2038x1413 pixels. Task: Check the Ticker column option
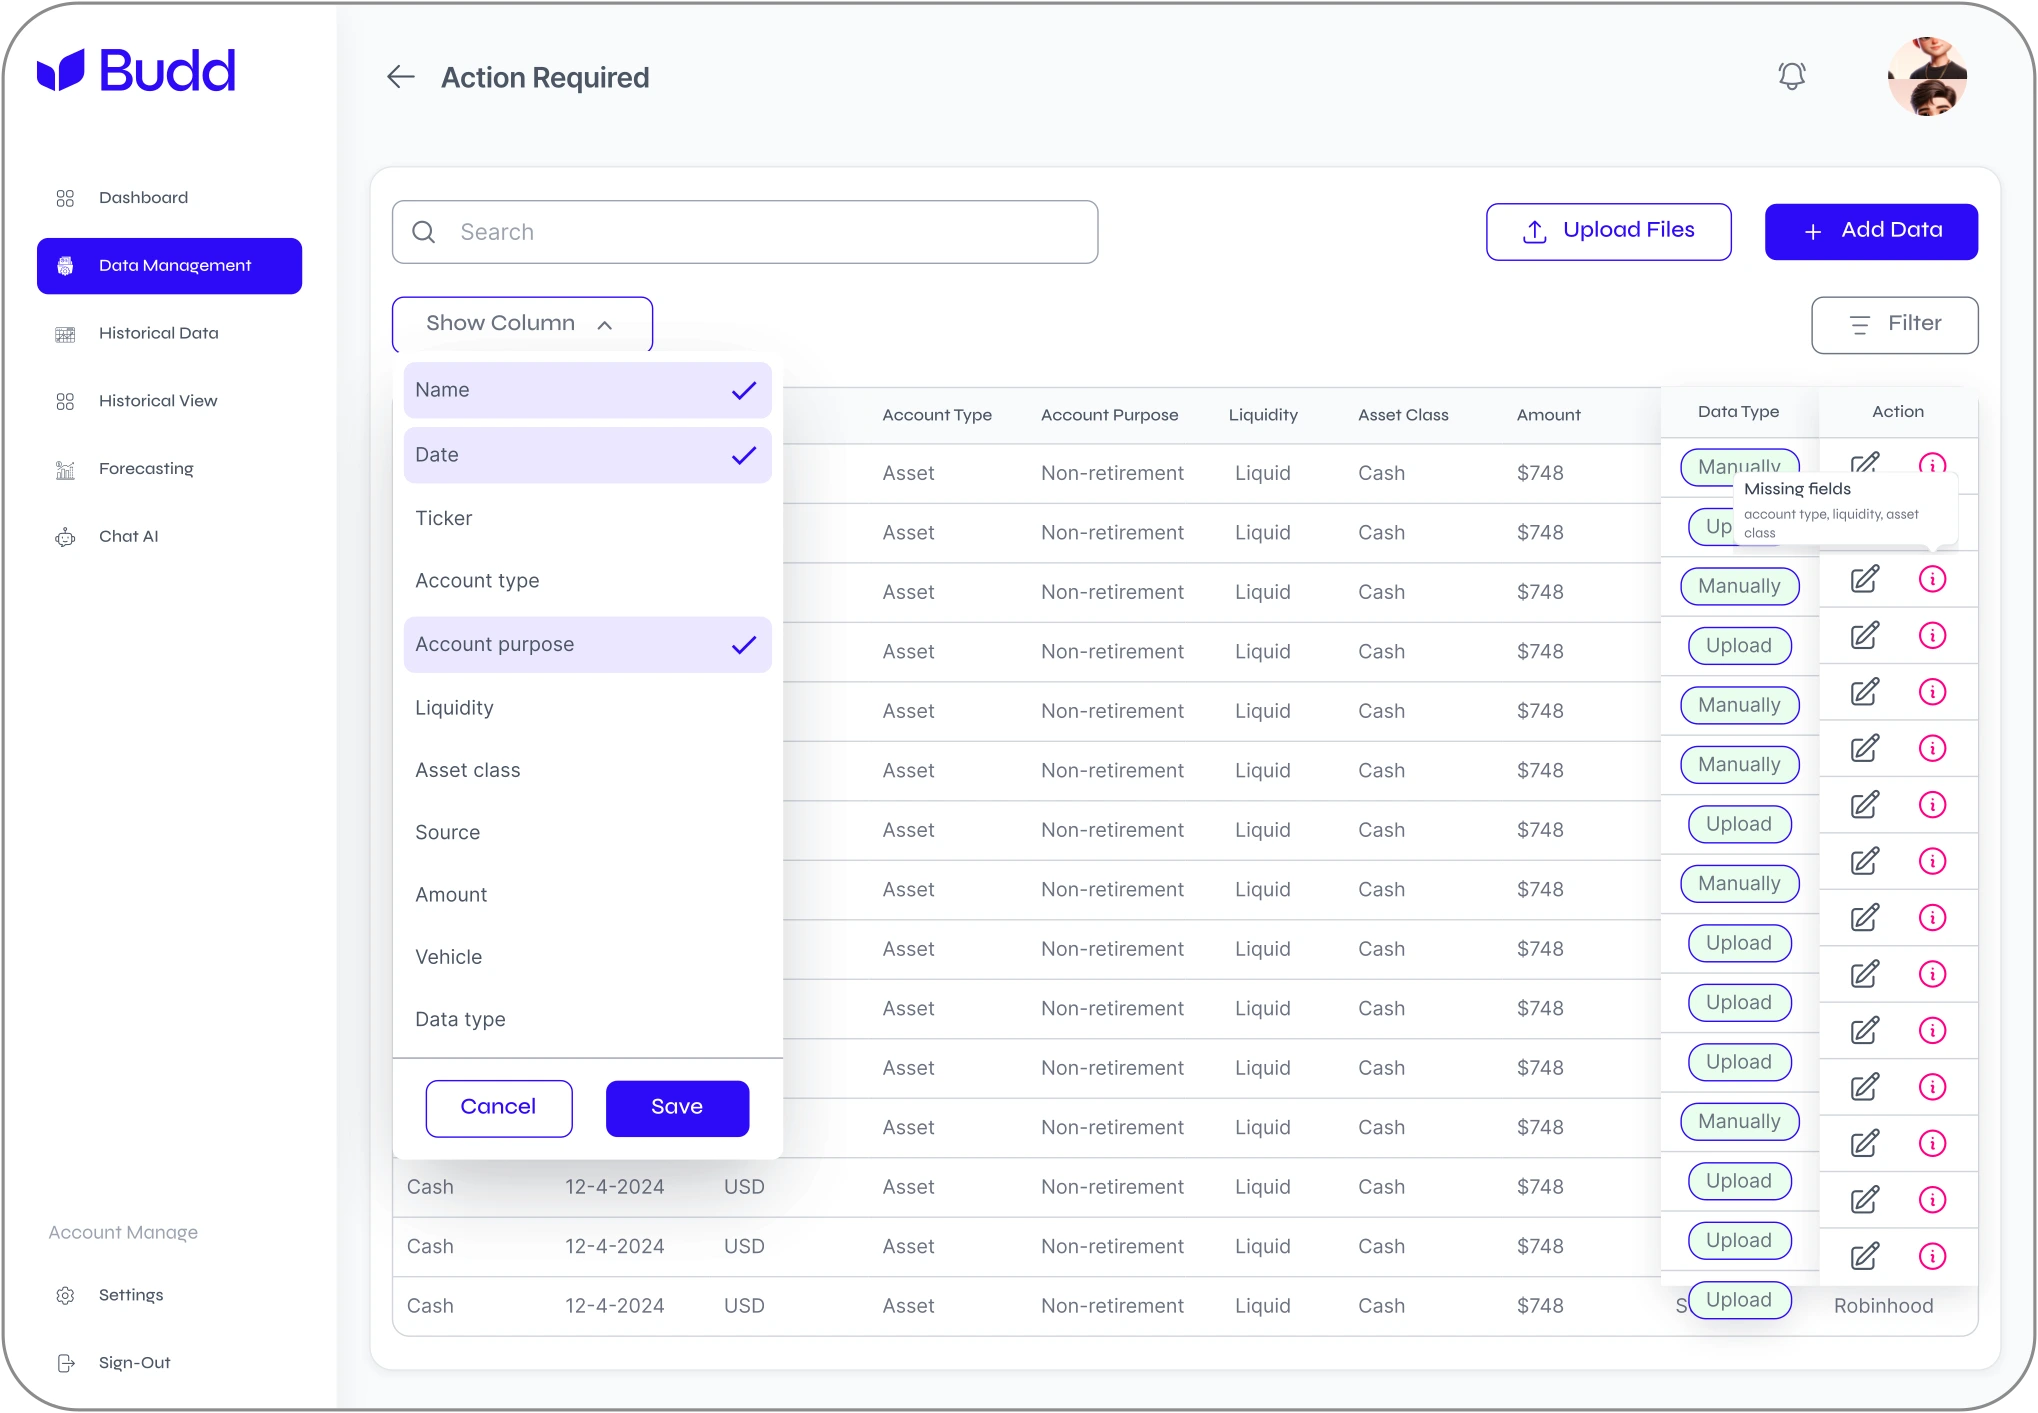click(x=587, y=518)
